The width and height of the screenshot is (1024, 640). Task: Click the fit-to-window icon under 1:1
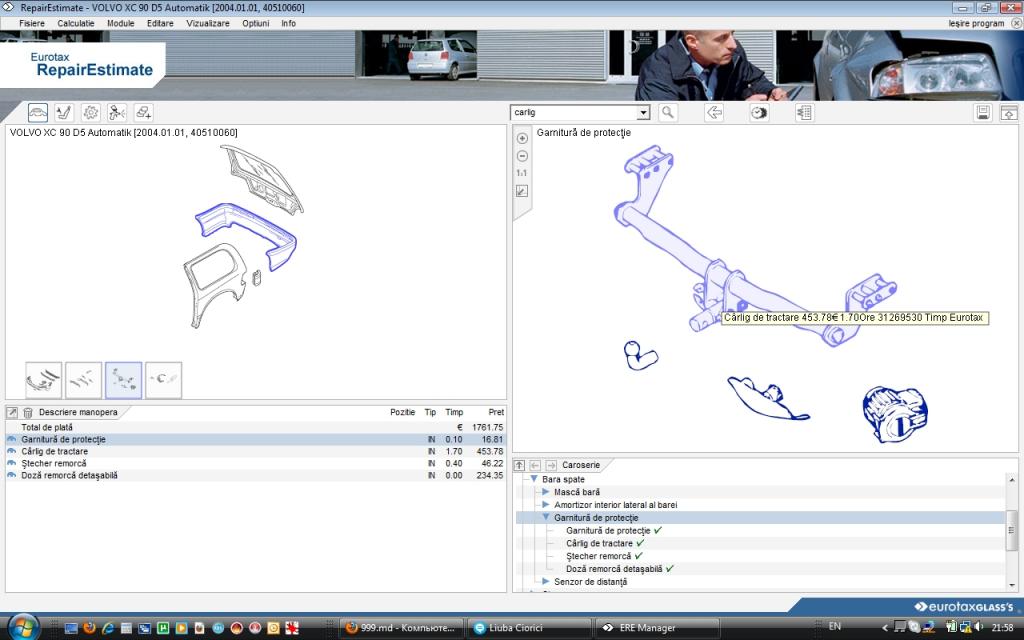522,191
